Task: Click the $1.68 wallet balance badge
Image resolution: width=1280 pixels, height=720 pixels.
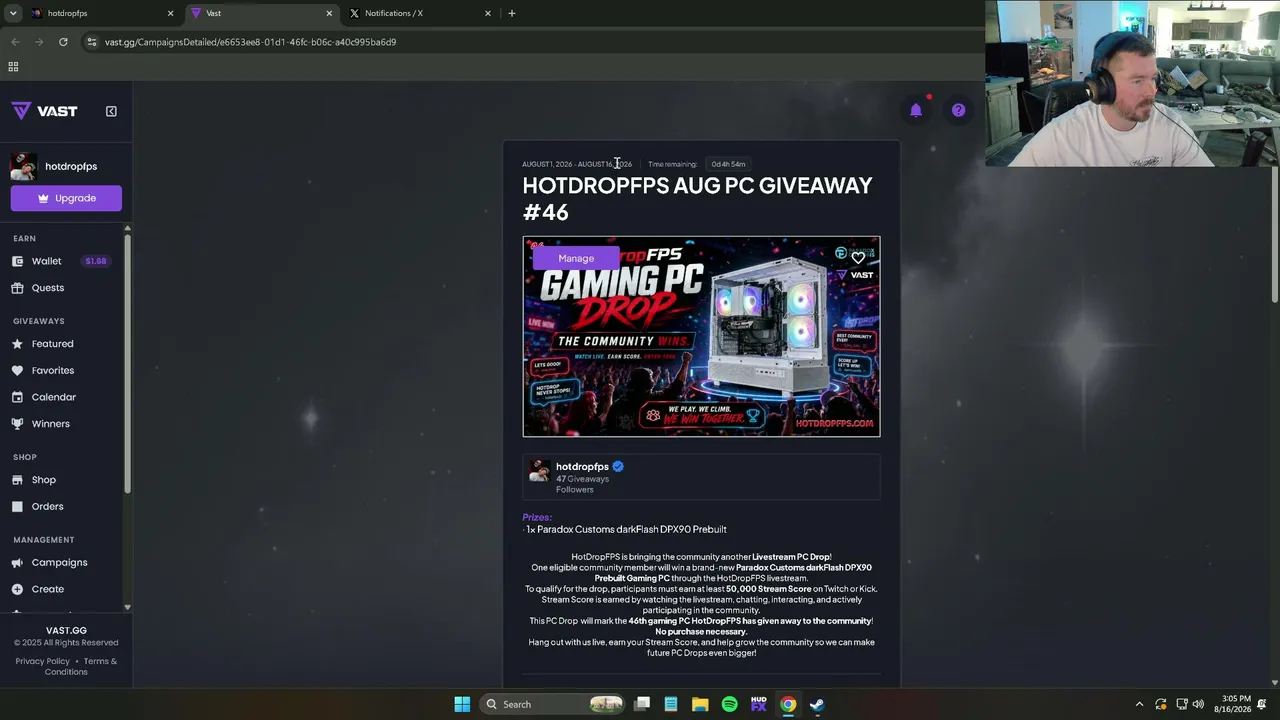Action: pyautogui.click(x=96, y=261)
